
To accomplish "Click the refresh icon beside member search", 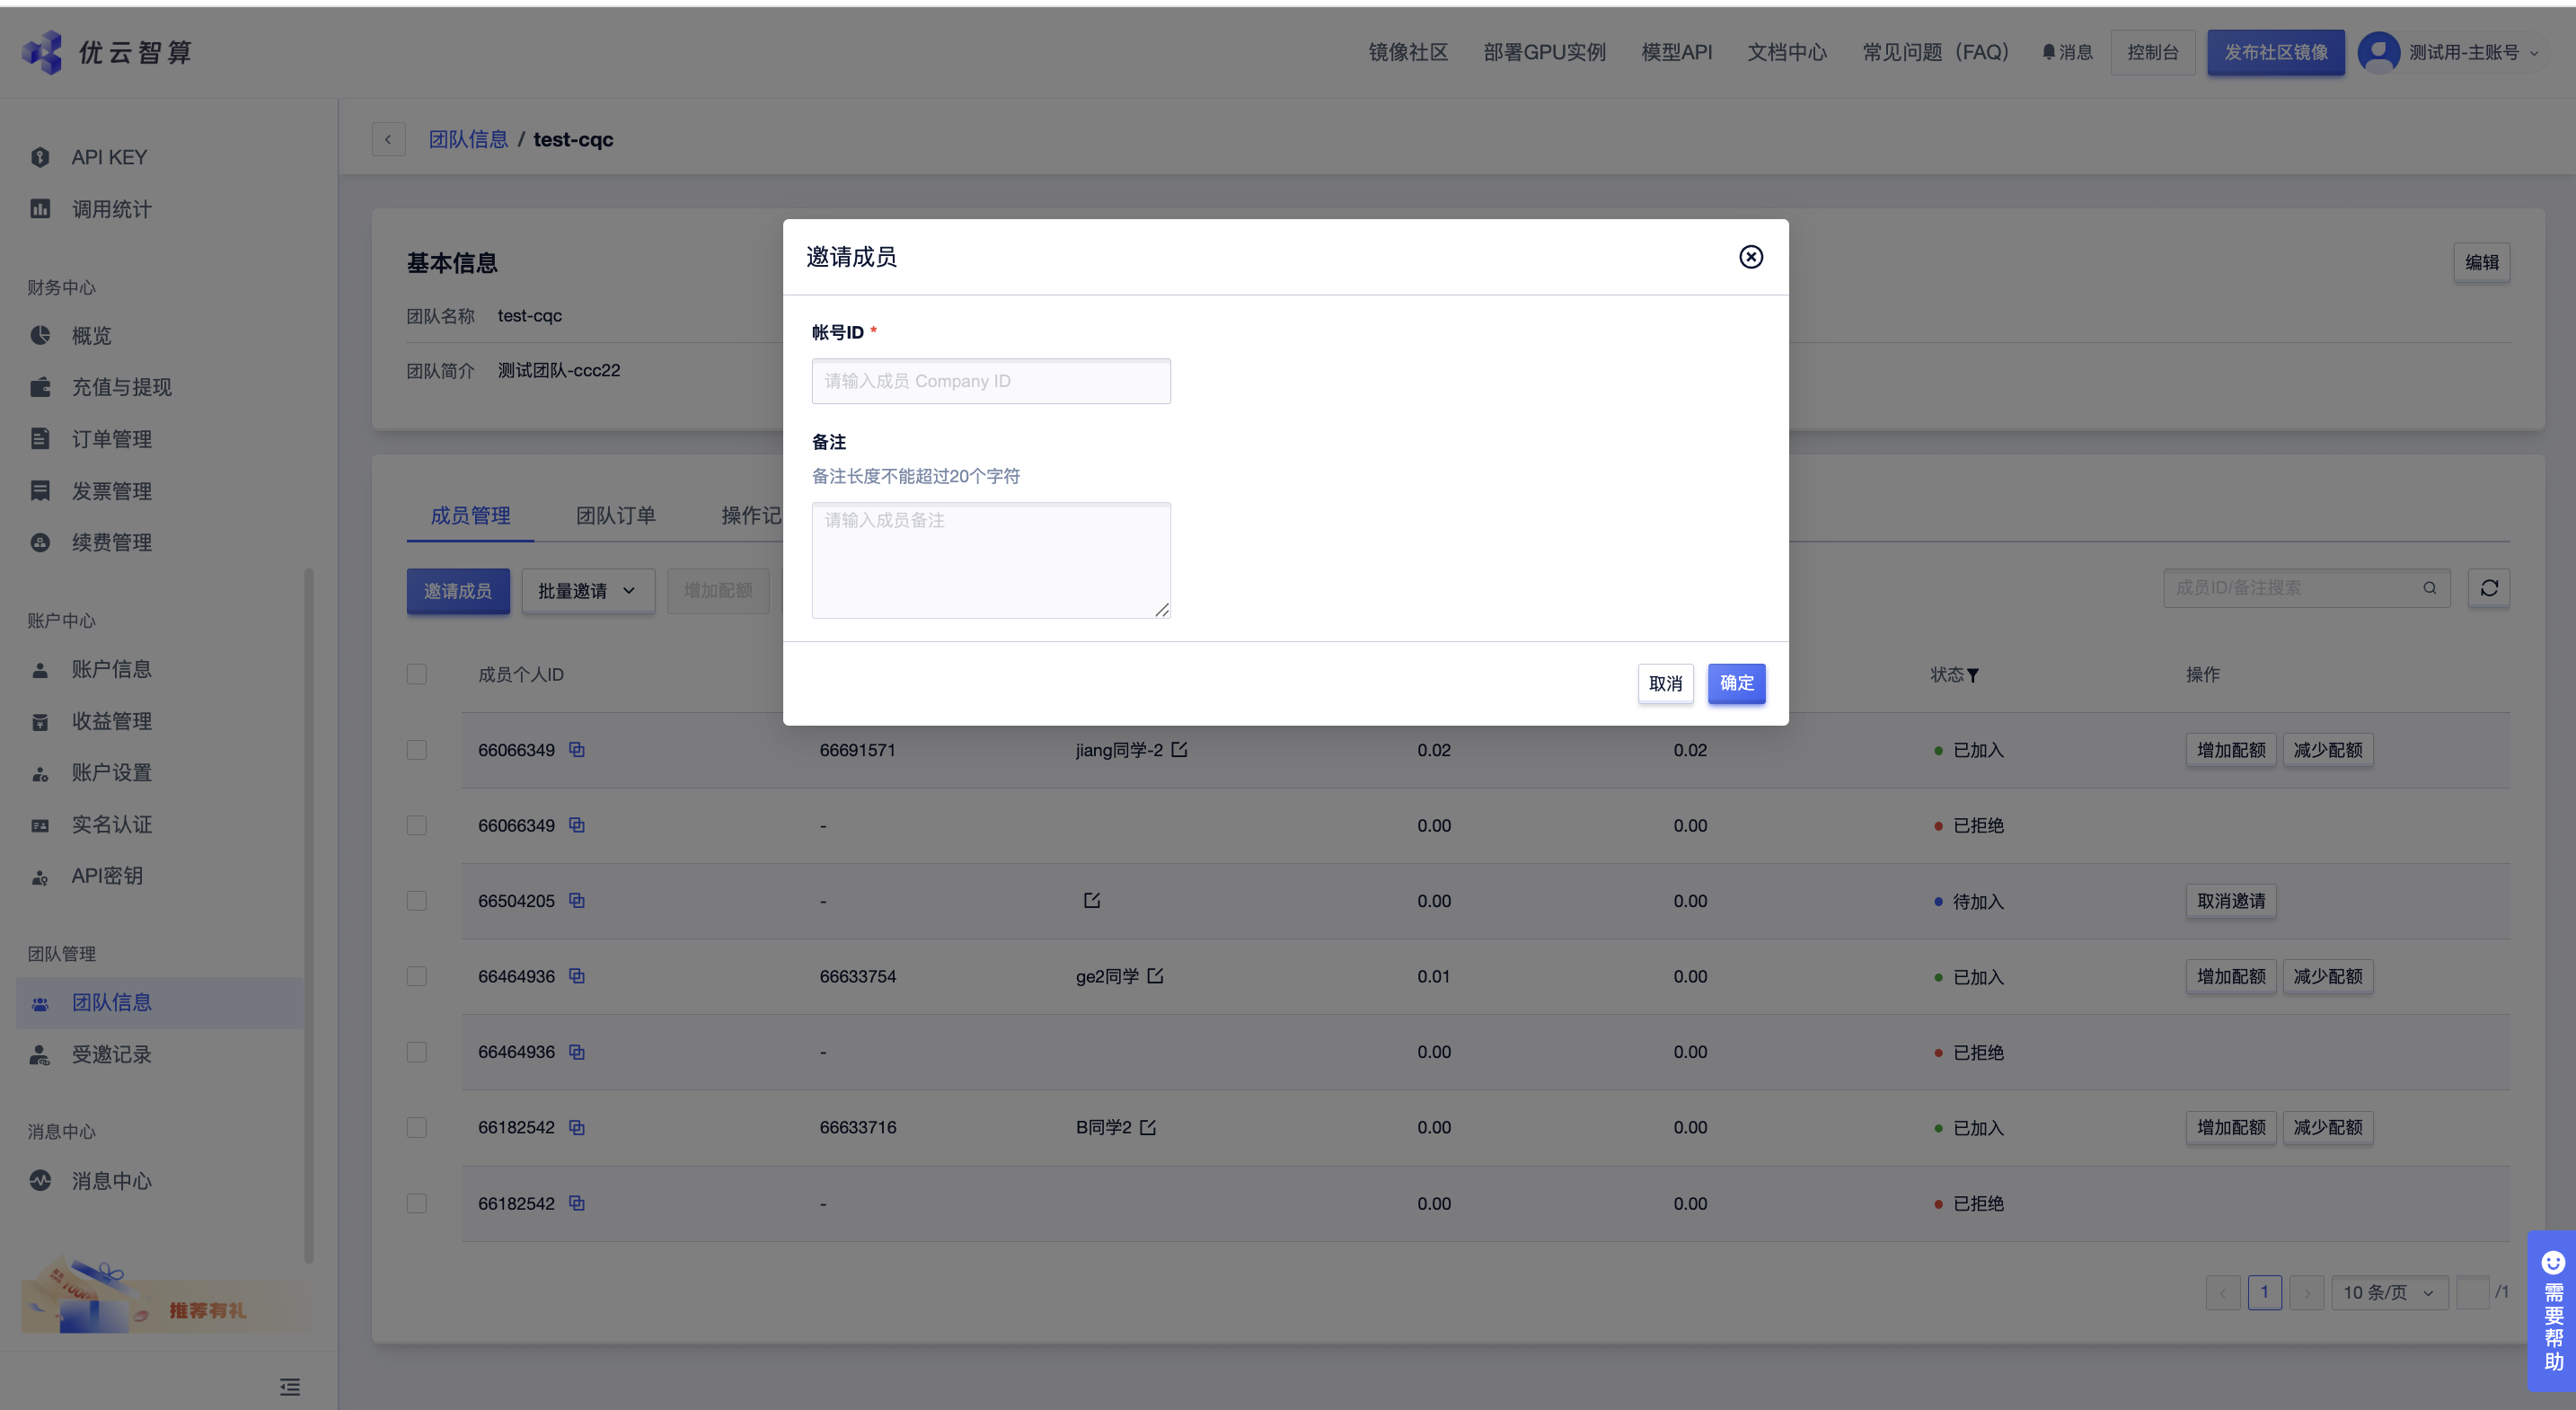I will click(2489, 588).
